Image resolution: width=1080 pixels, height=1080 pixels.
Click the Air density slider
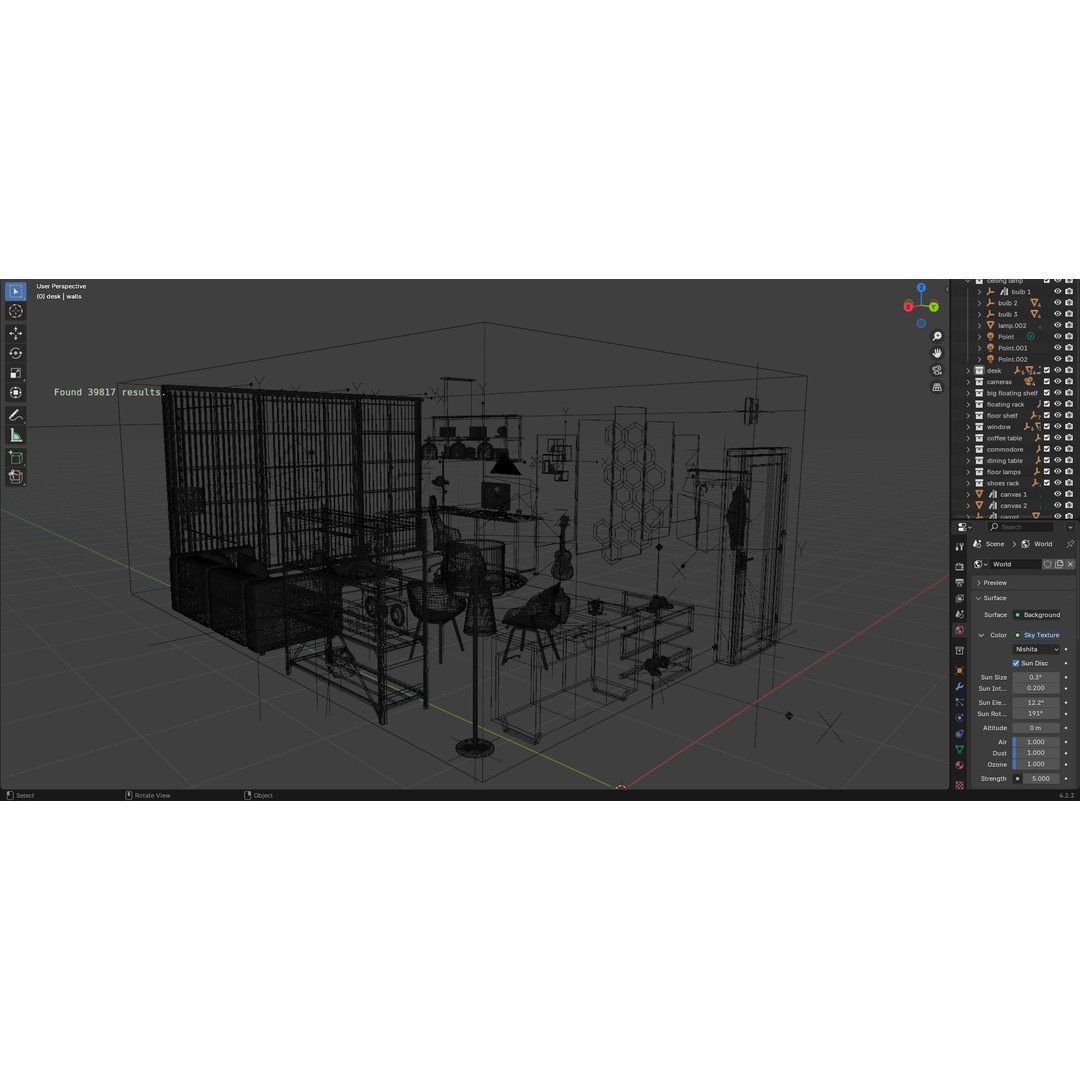click(1036, 742)
